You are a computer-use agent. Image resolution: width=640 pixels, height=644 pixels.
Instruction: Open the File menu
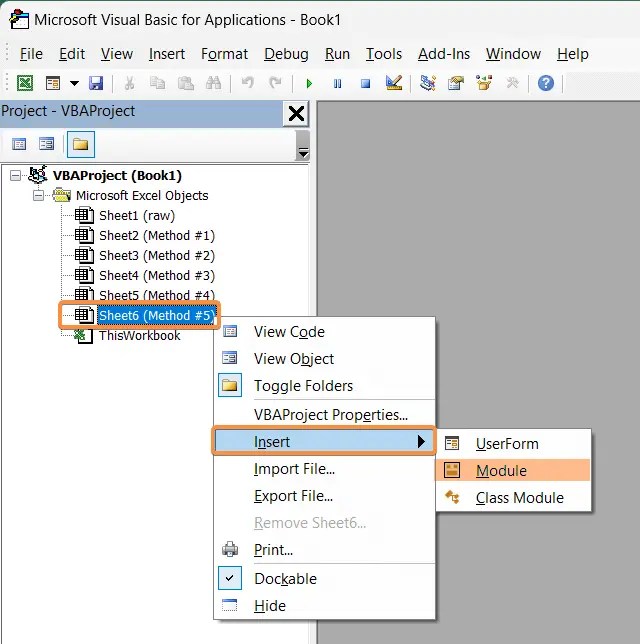coord(31,54)
